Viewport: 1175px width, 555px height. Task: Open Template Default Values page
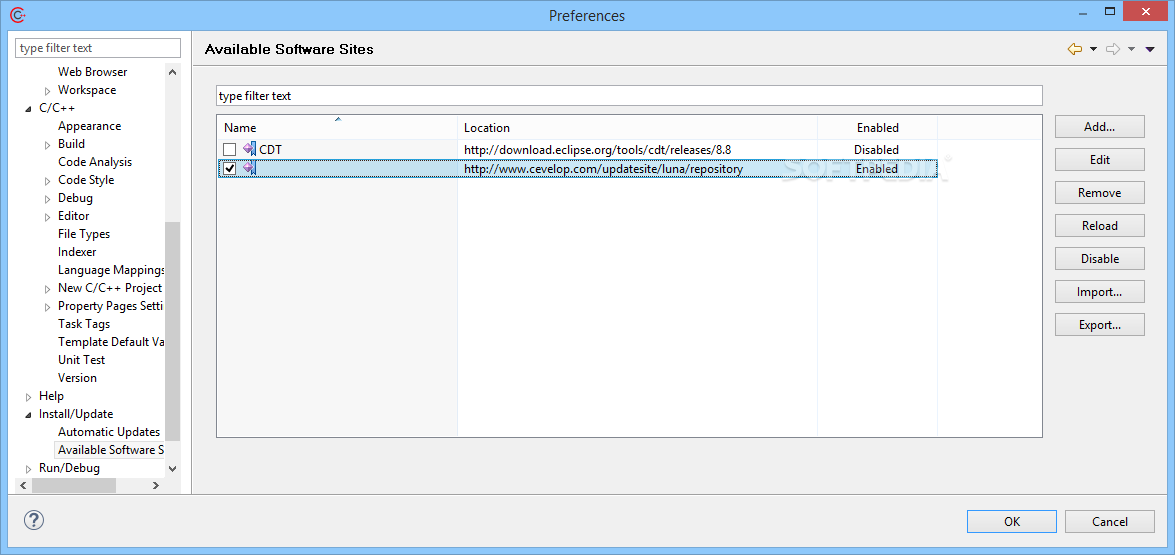111,342
